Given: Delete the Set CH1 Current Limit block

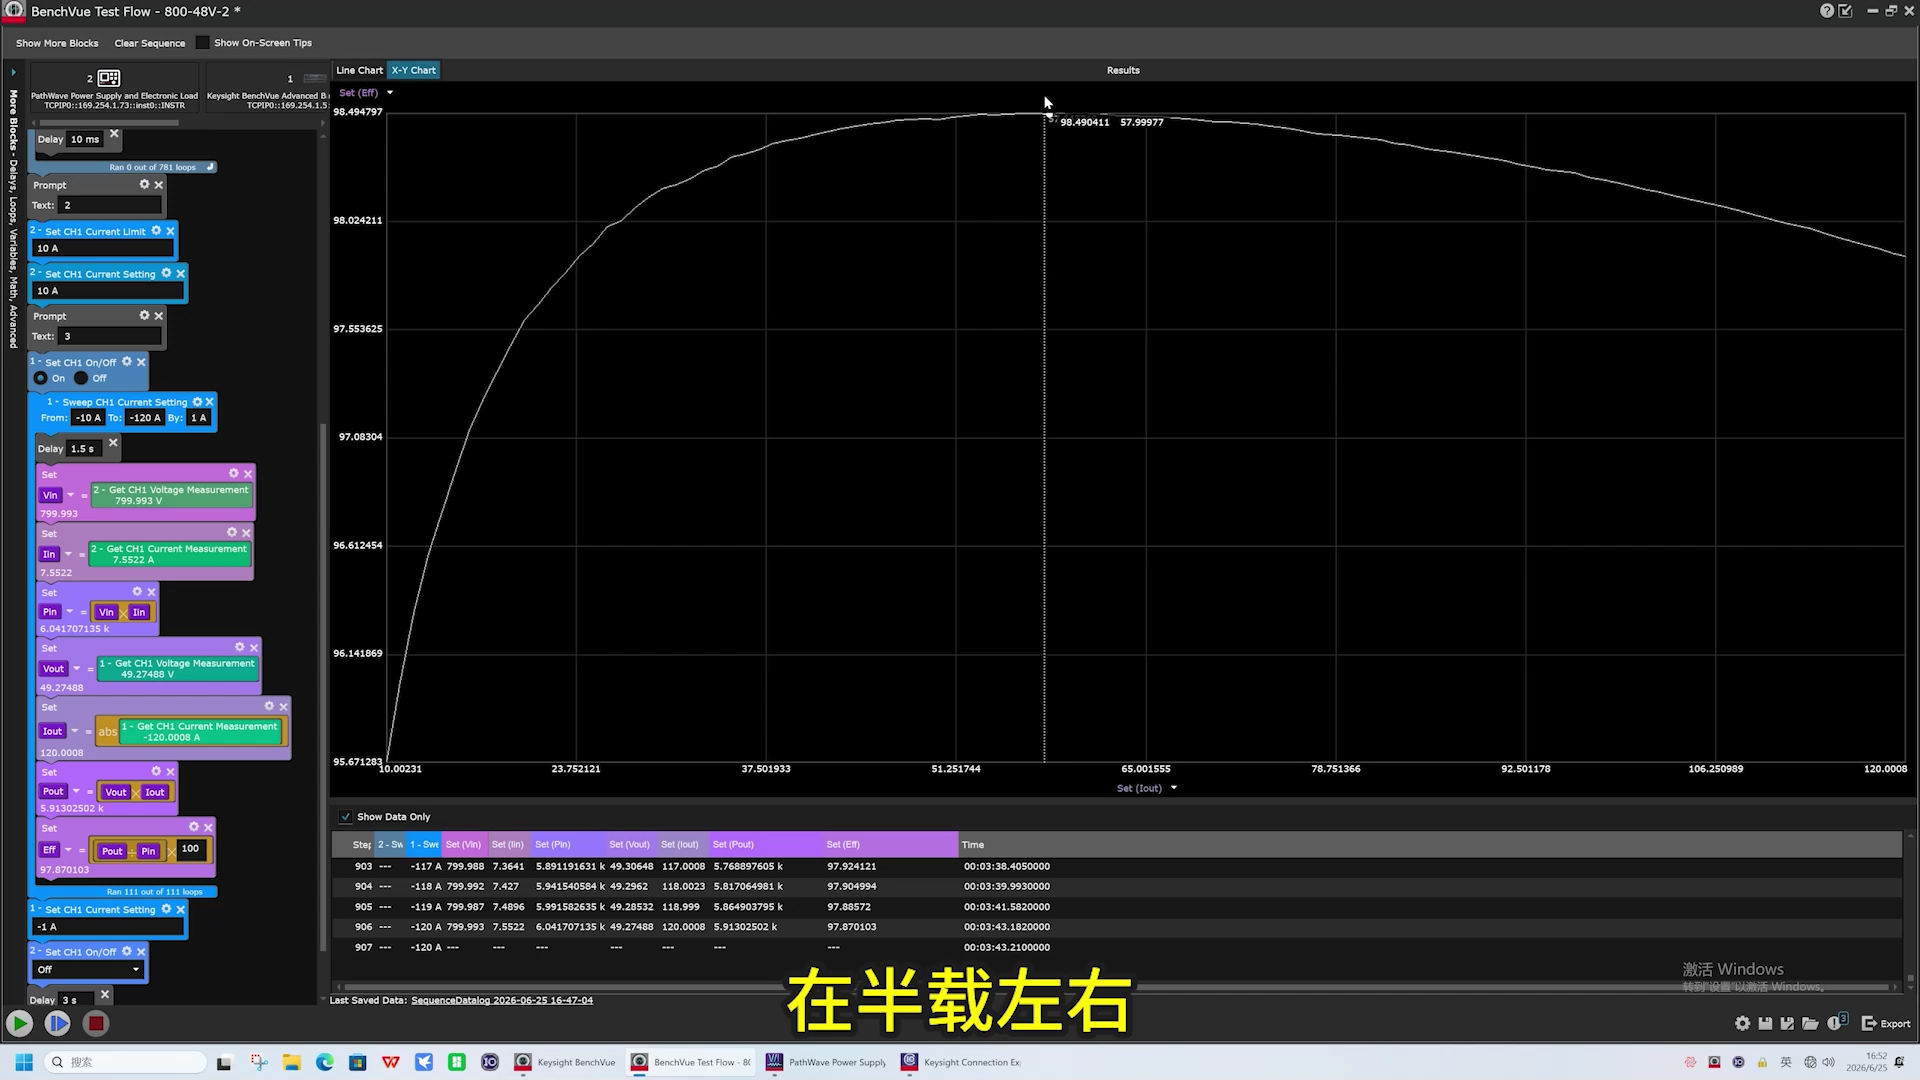Looking at the screenshot, I should pyautogui.click(x=170, y=231).
